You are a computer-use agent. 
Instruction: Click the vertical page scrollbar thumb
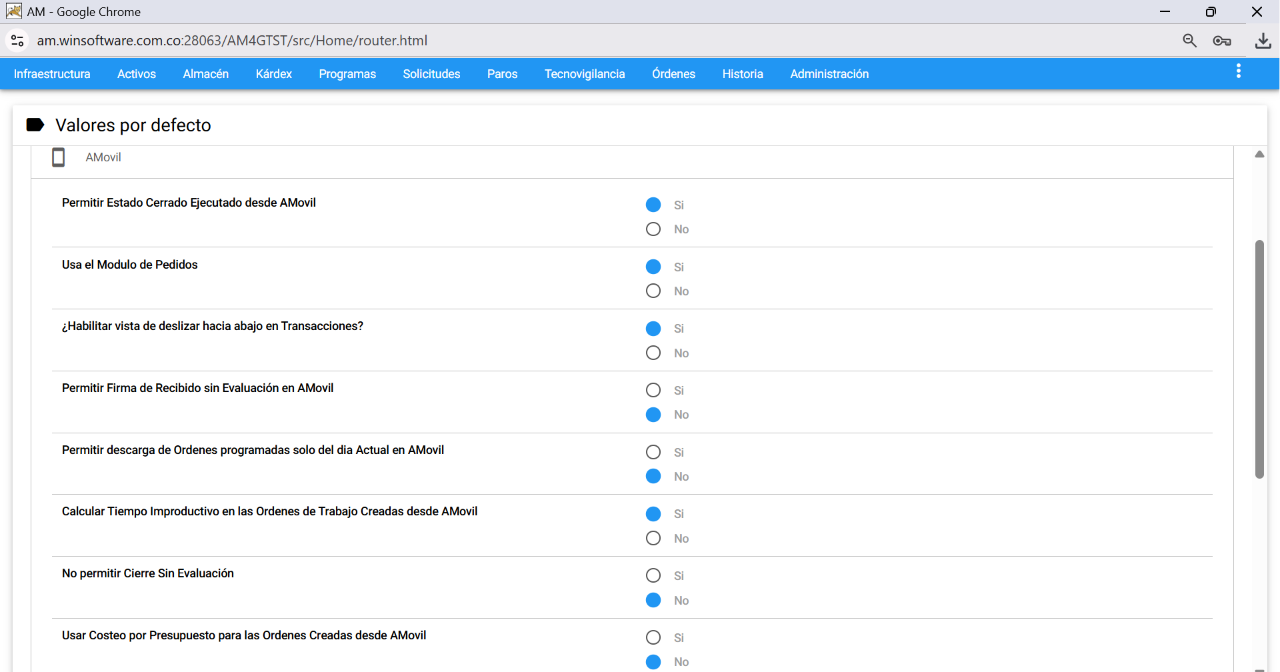1260,358
